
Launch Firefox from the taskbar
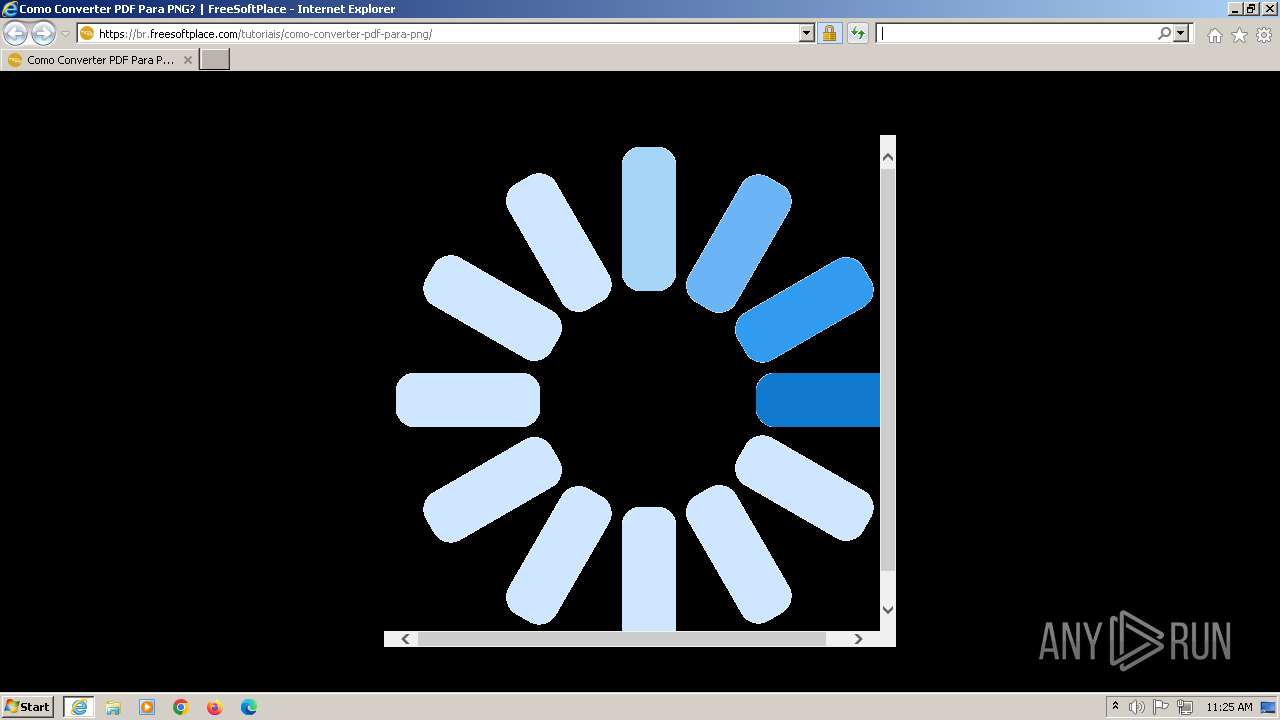215,707
